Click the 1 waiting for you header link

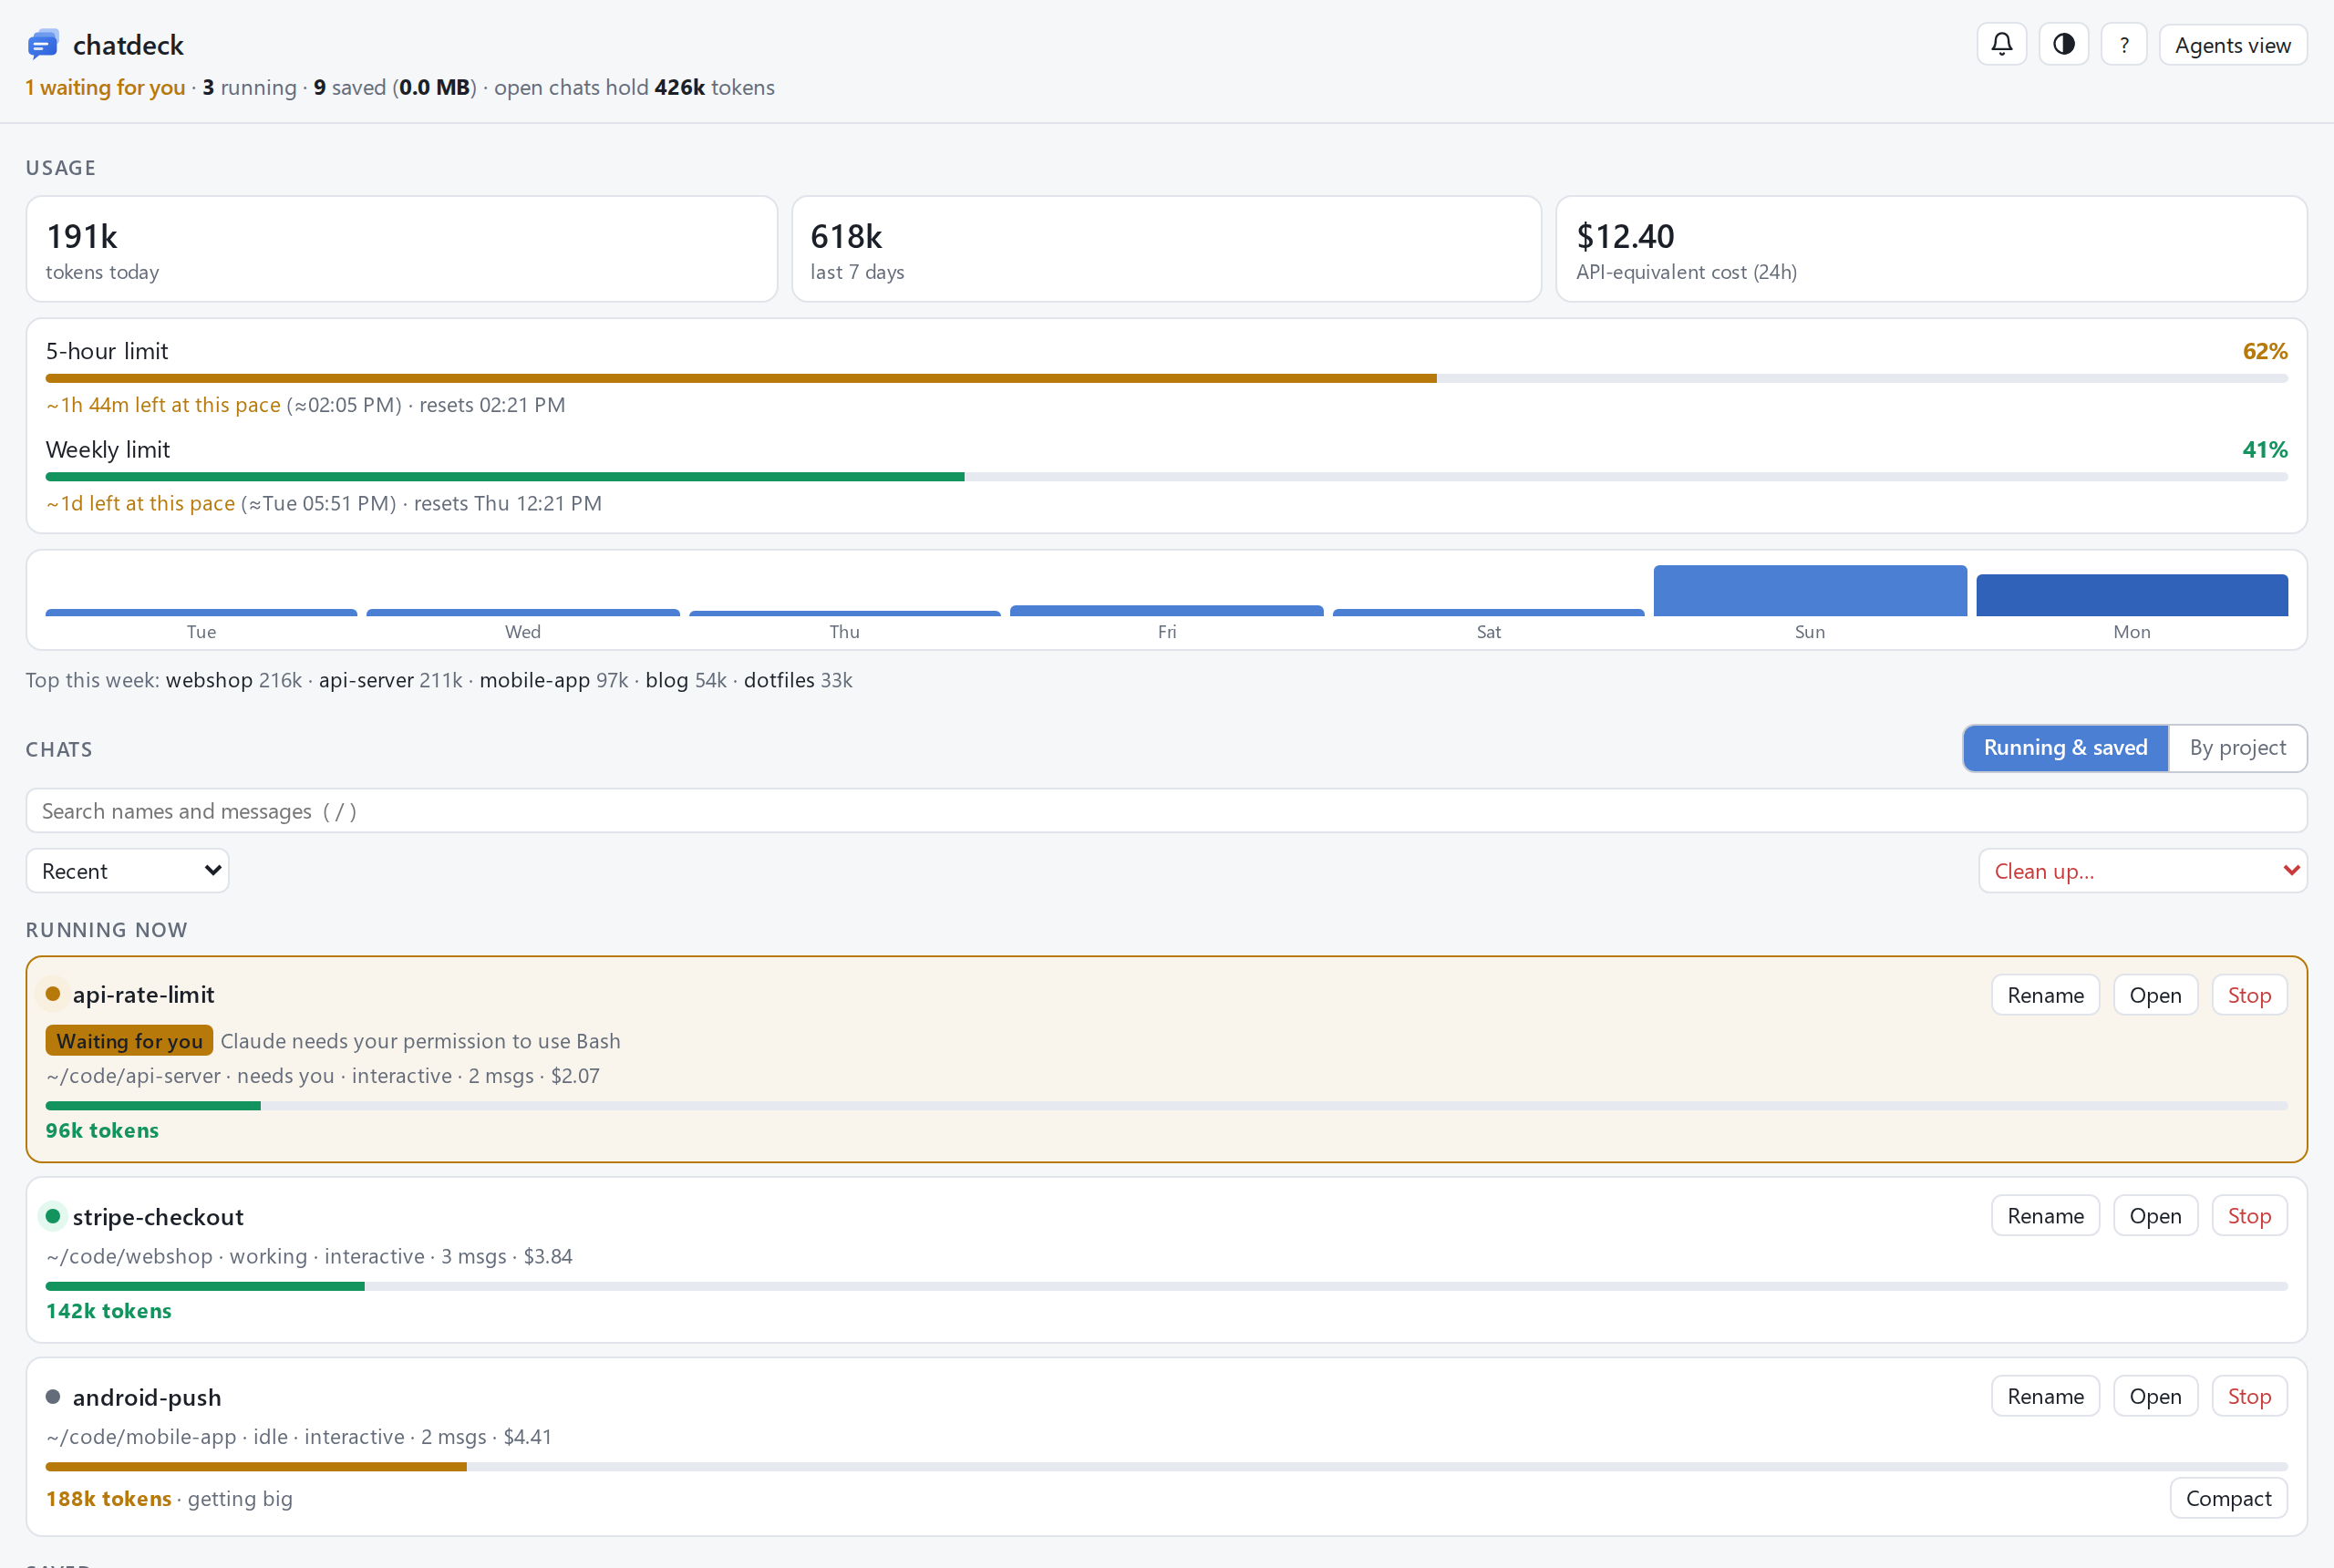pyautogui.click(x=105, y=87)
